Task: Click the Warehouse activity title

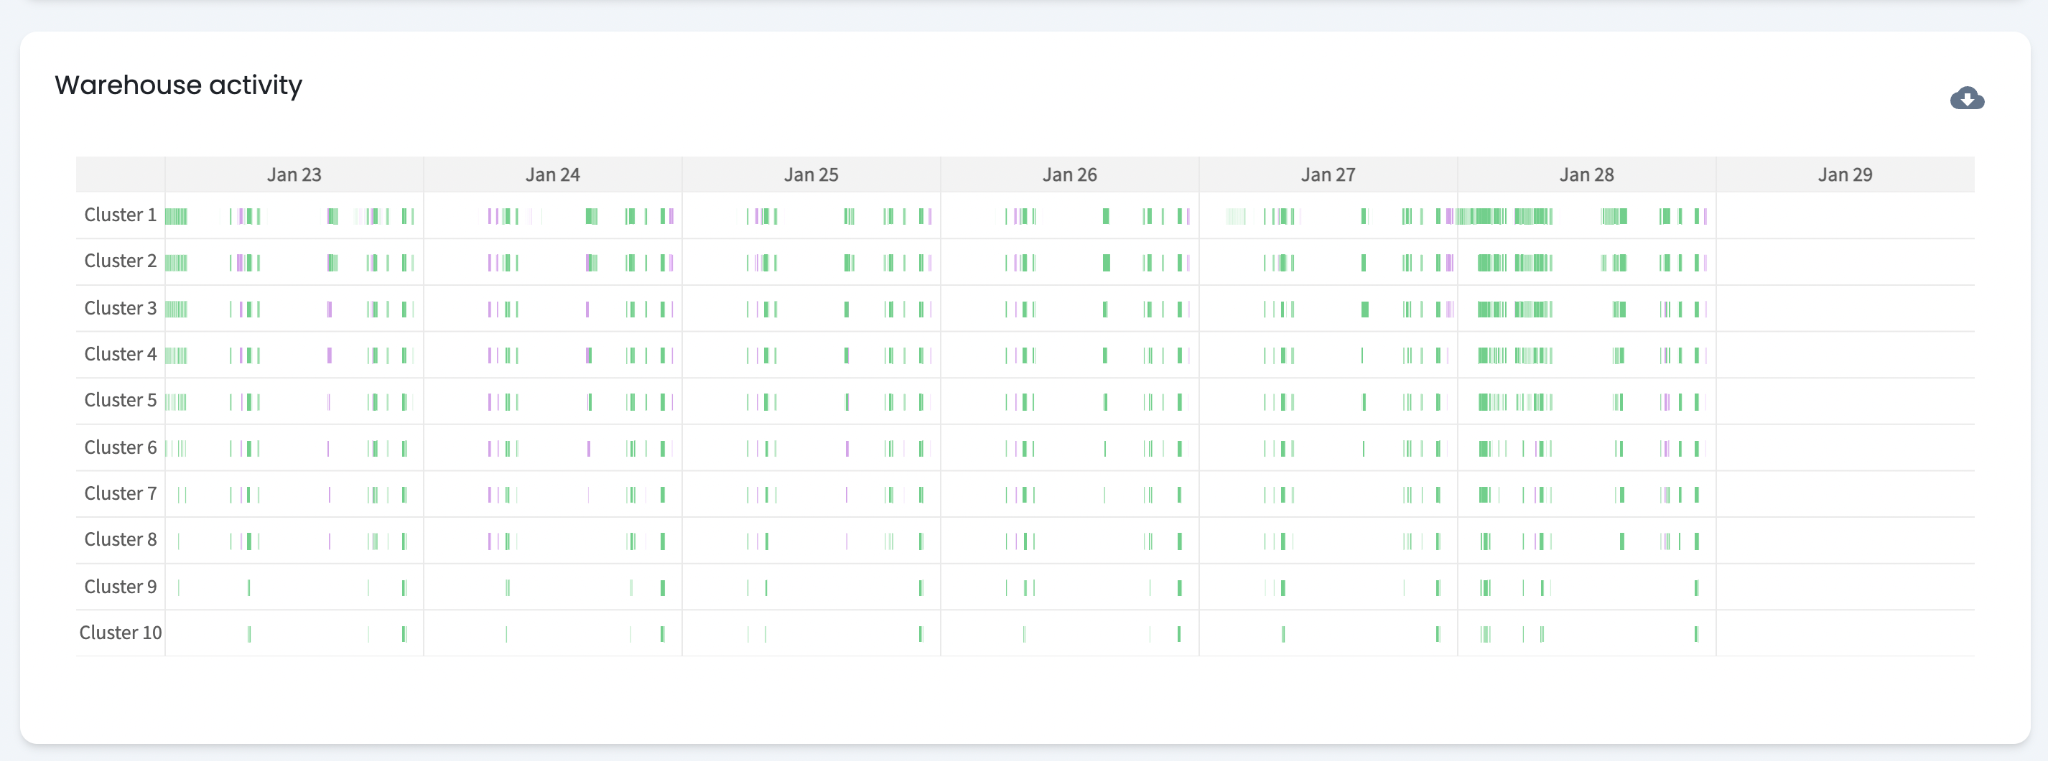Action: (178, 85)
